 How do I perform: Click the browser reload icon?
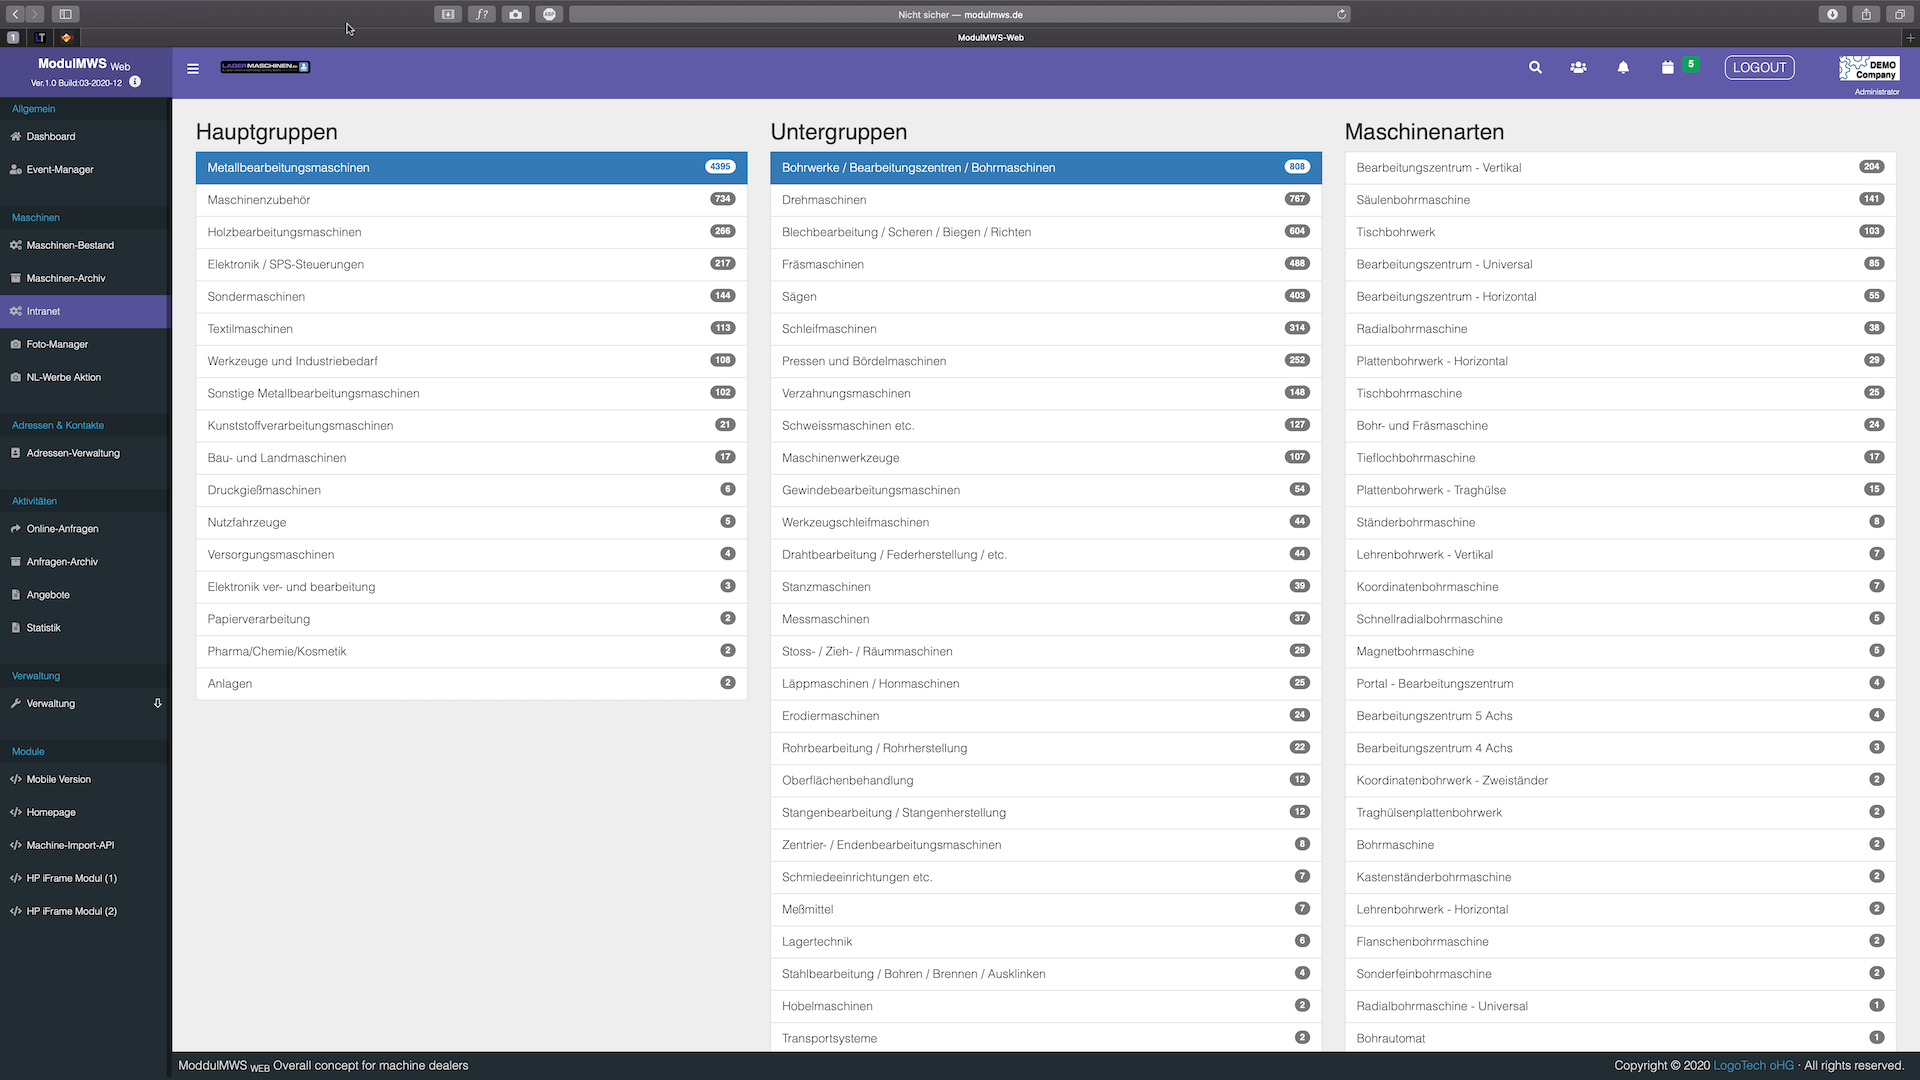tap(1341, 14)
